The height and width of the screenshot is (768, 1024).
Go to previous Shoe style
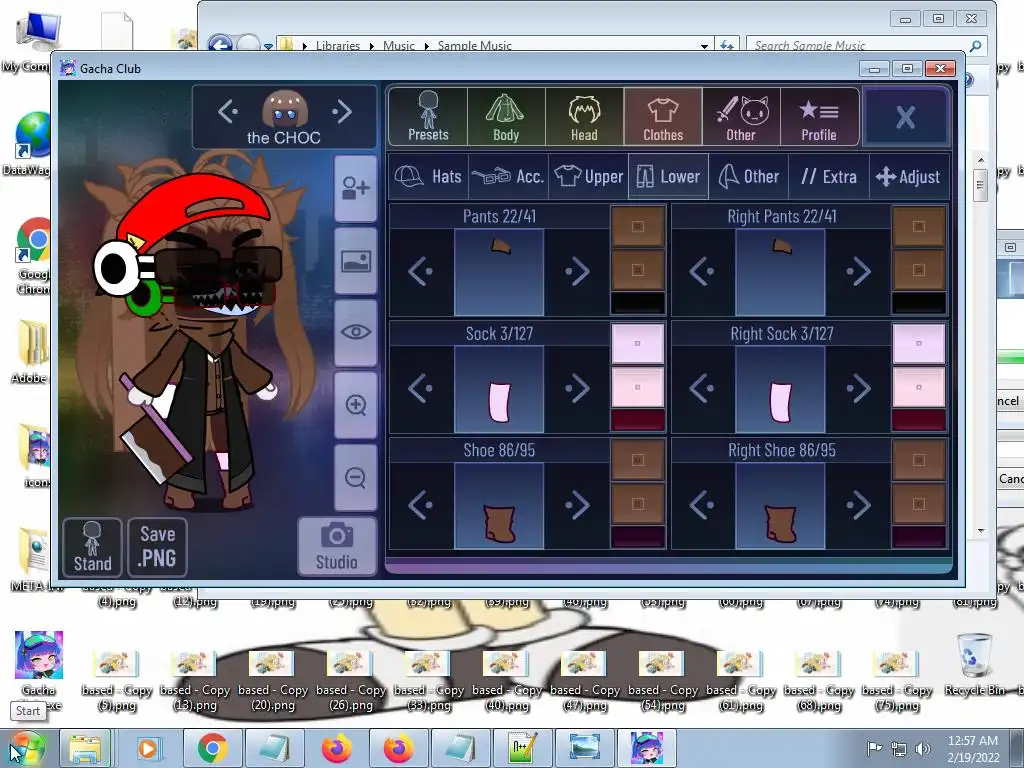point(421,505)
